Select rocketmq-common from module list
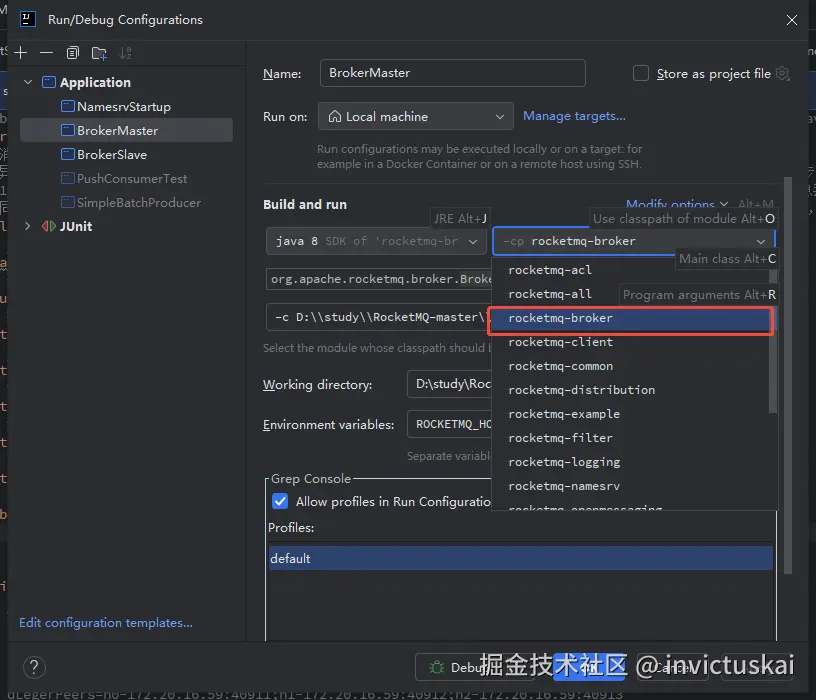This screenshot has width=816, height=700. pos(630,366)
